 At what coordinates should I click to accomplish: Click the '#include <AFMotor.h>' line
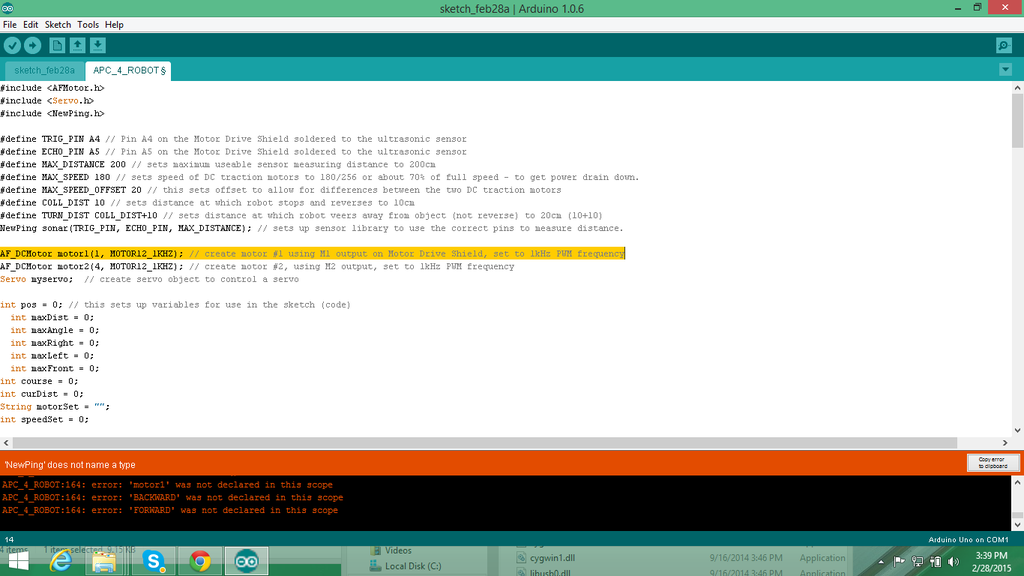52,88
